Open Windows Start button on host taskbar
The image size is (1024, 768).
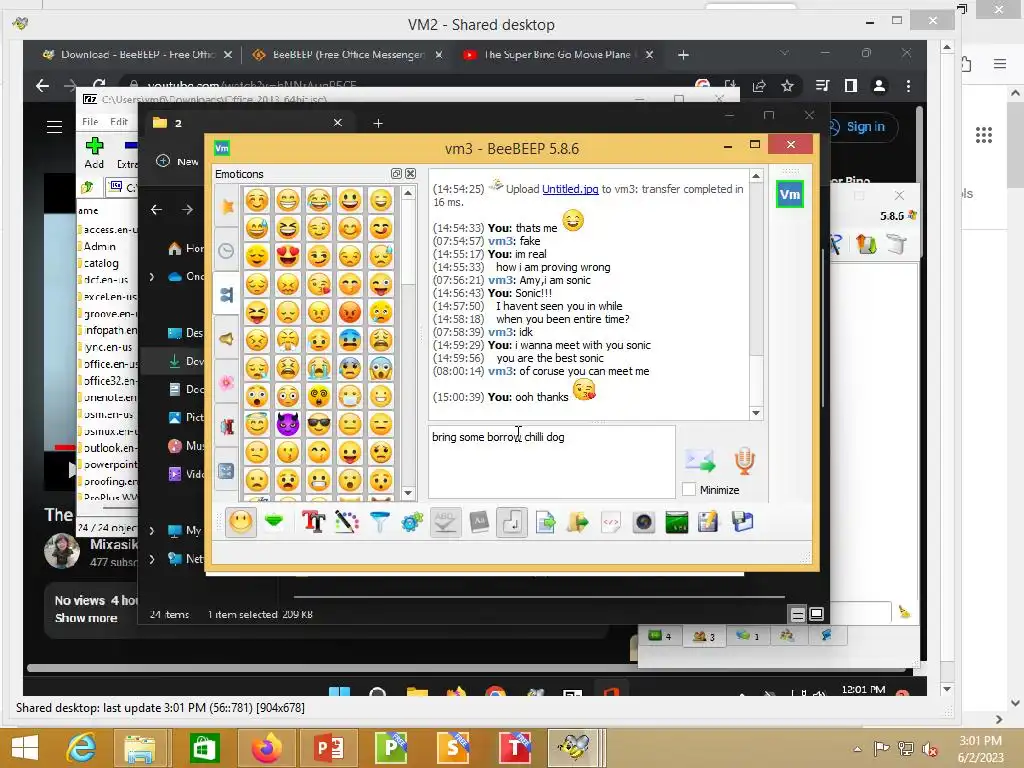[25, 747]
